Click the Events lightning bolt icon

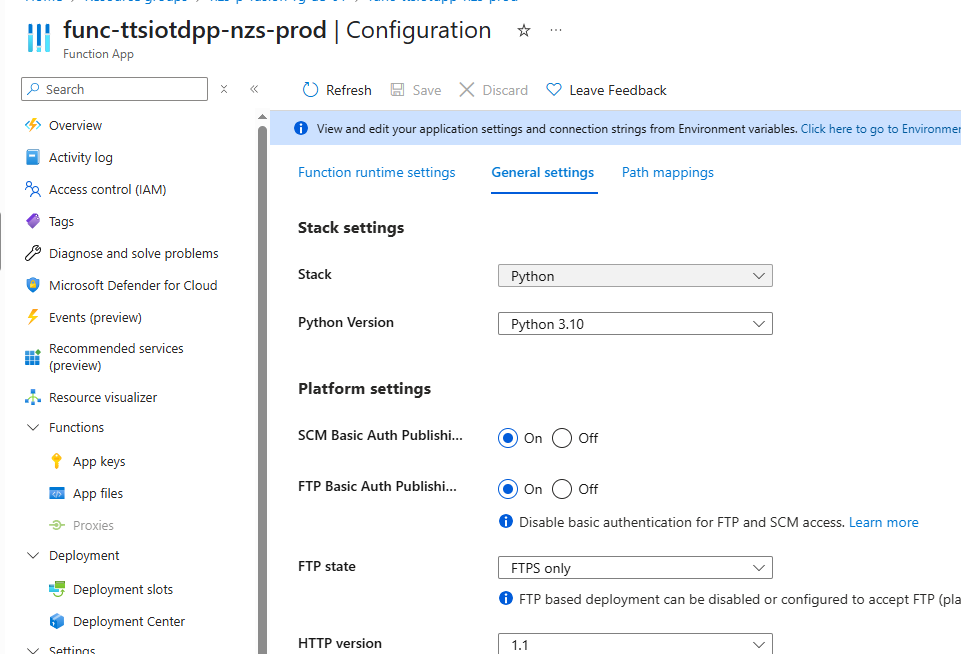[x=32, y=317]
